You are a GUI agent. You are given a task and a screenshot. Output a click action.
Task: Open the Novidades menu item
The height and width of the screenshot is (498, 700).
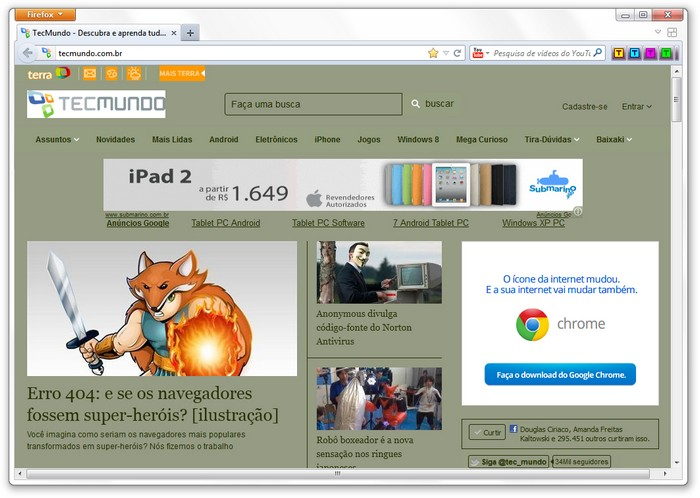tap(115, 140)
